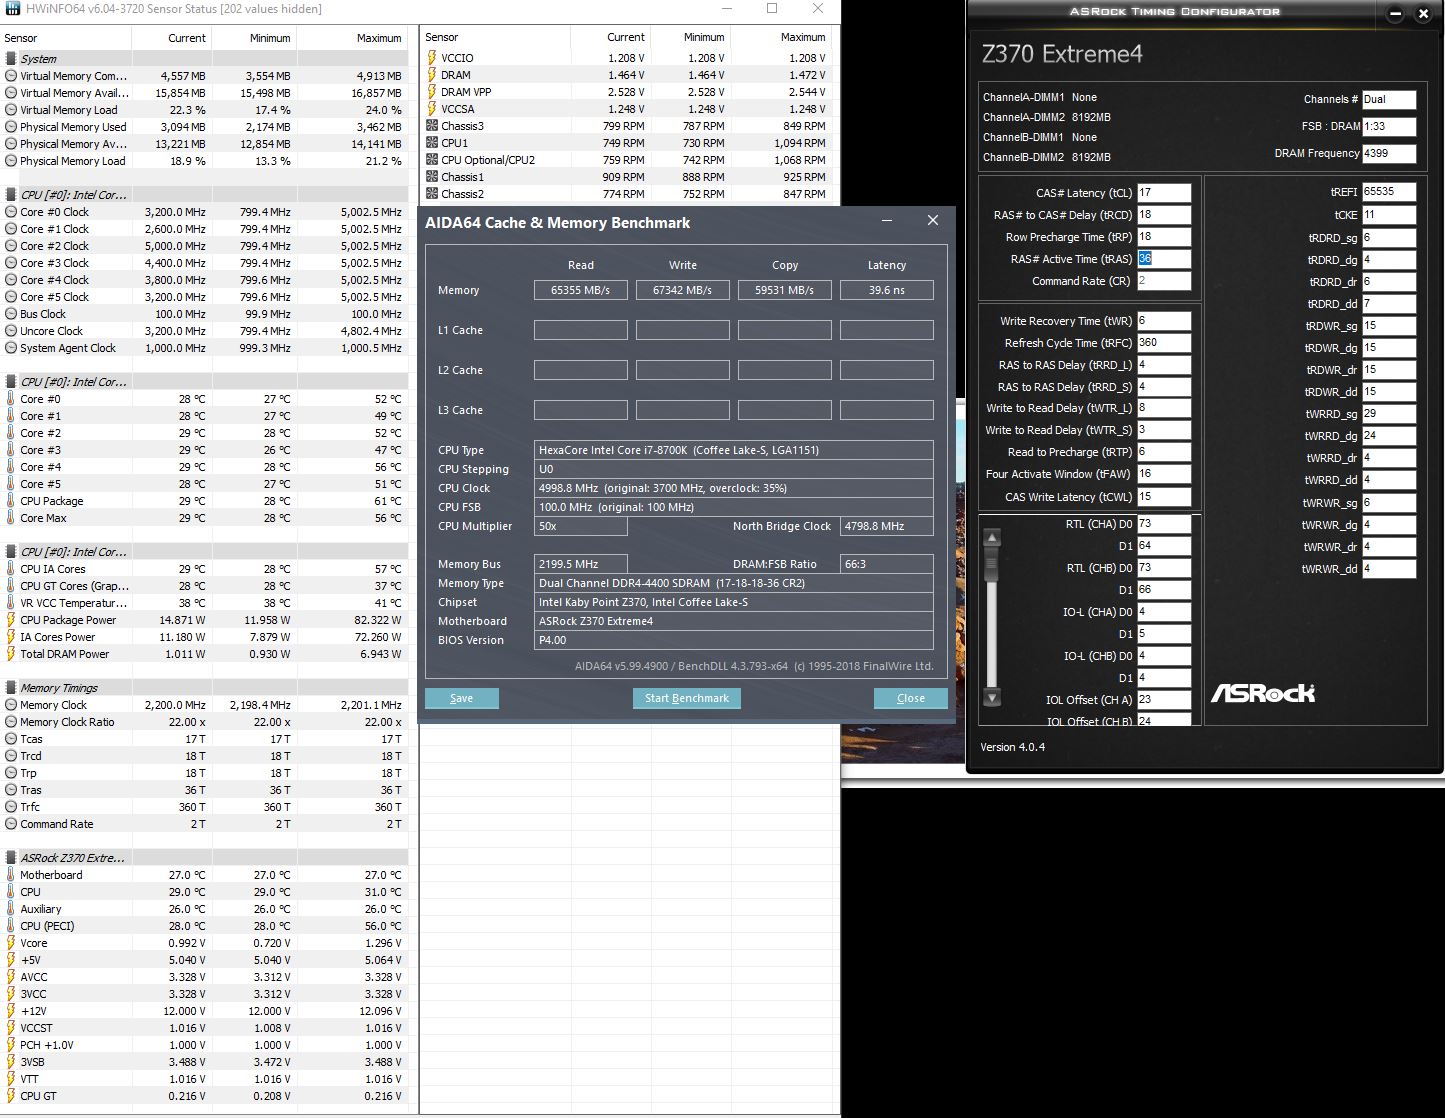Screen dimensions: 1445x1118
Task: Click the +12V voltage lightning icon
Action: coord(11,1011)
